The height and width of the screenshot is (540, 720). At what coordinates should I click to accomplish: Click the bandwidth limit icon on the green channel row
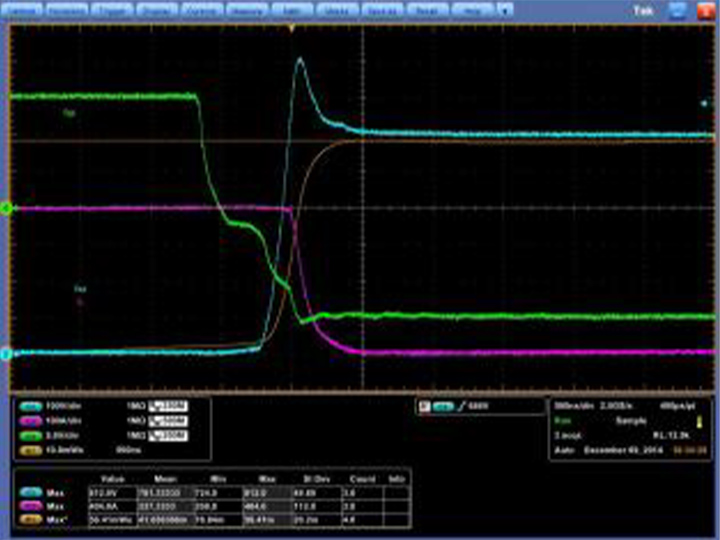coord(168,435)
